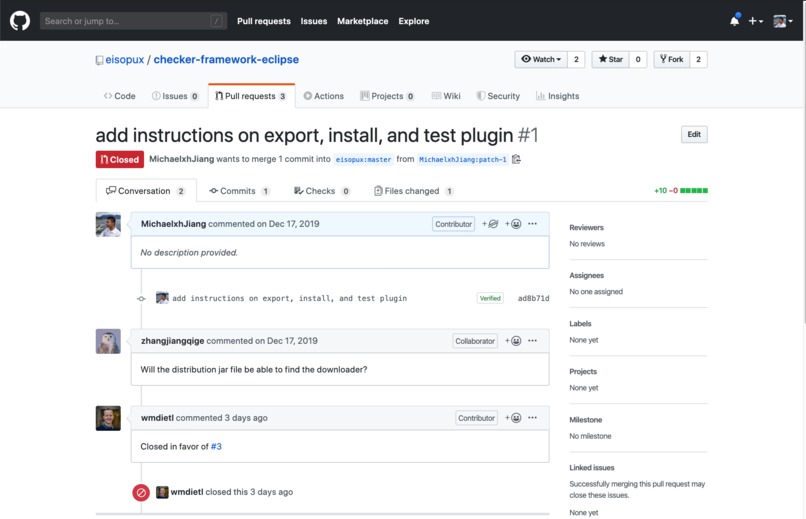Open options menu on MichaelxhJiang's comment
Image resolution: width=806 pixels, height=519 pixels.
click(x=533, y=224)
